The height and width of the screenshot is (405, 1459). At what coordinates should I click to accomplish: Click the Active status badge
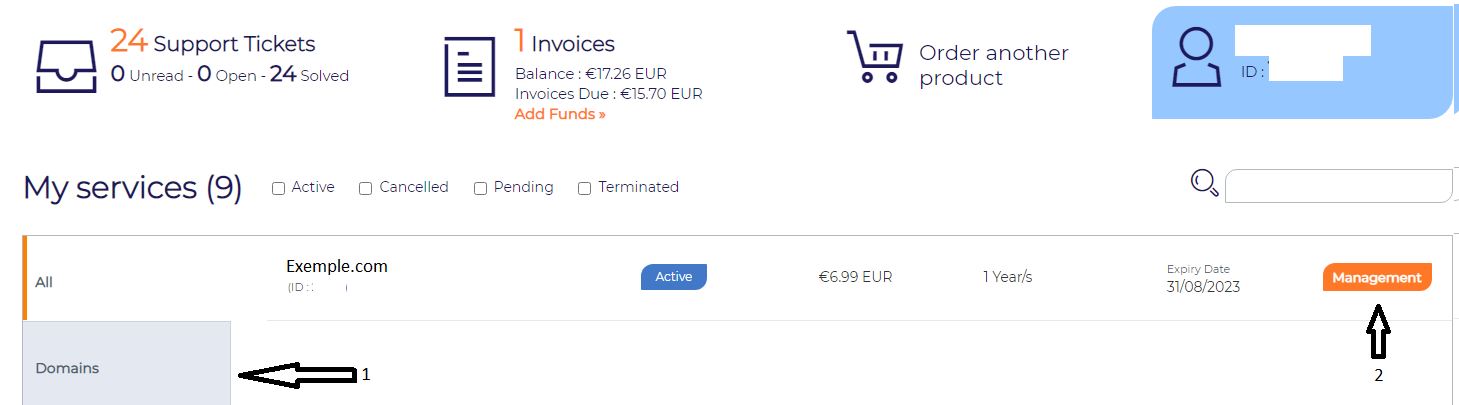coord(674,277)
